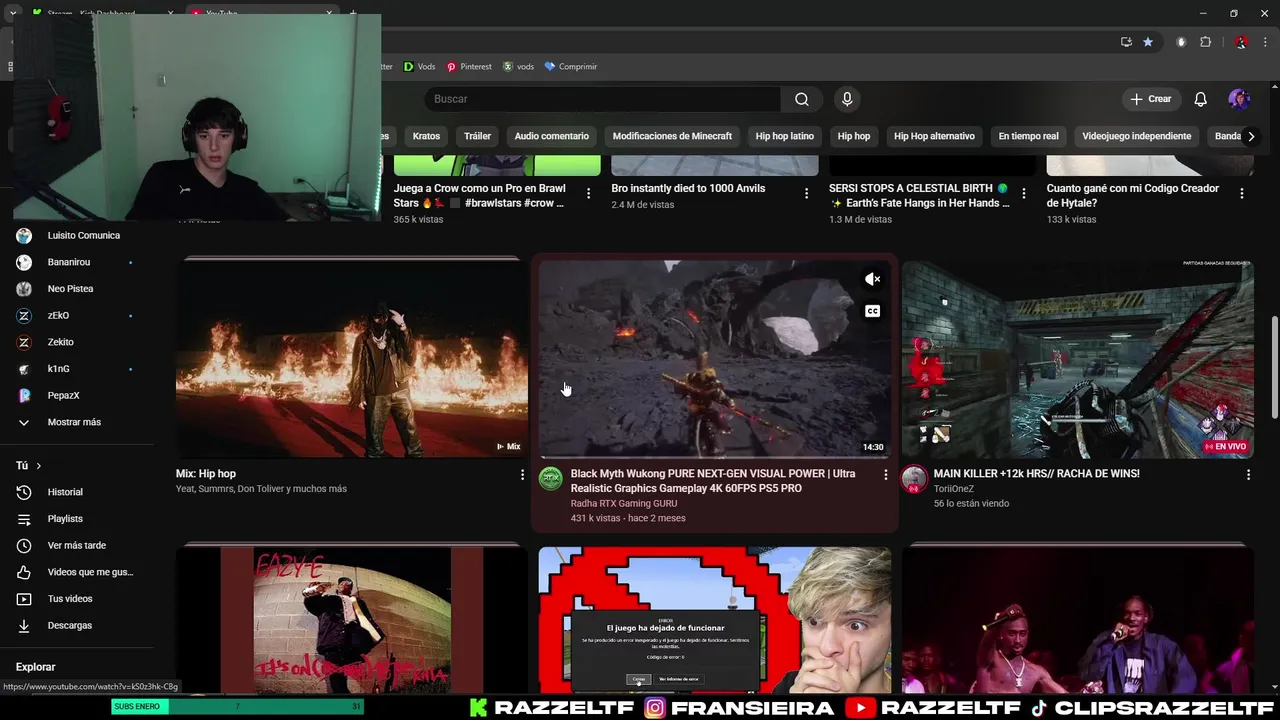Select the Tráiler filter chip

coord(477,136)
